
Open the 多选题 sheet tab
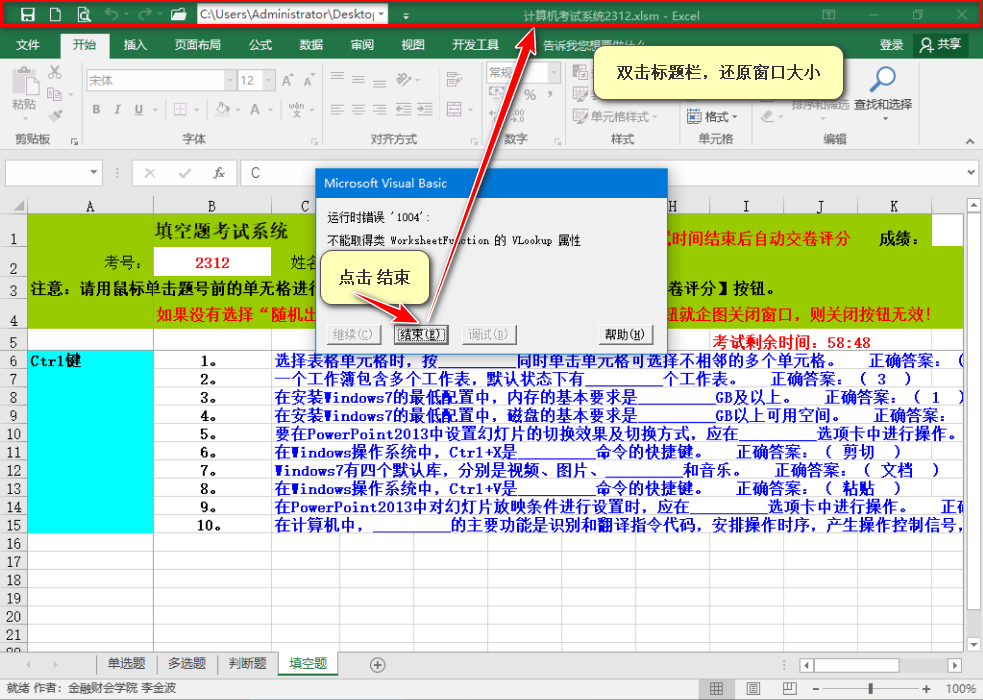tap(187, 664)
